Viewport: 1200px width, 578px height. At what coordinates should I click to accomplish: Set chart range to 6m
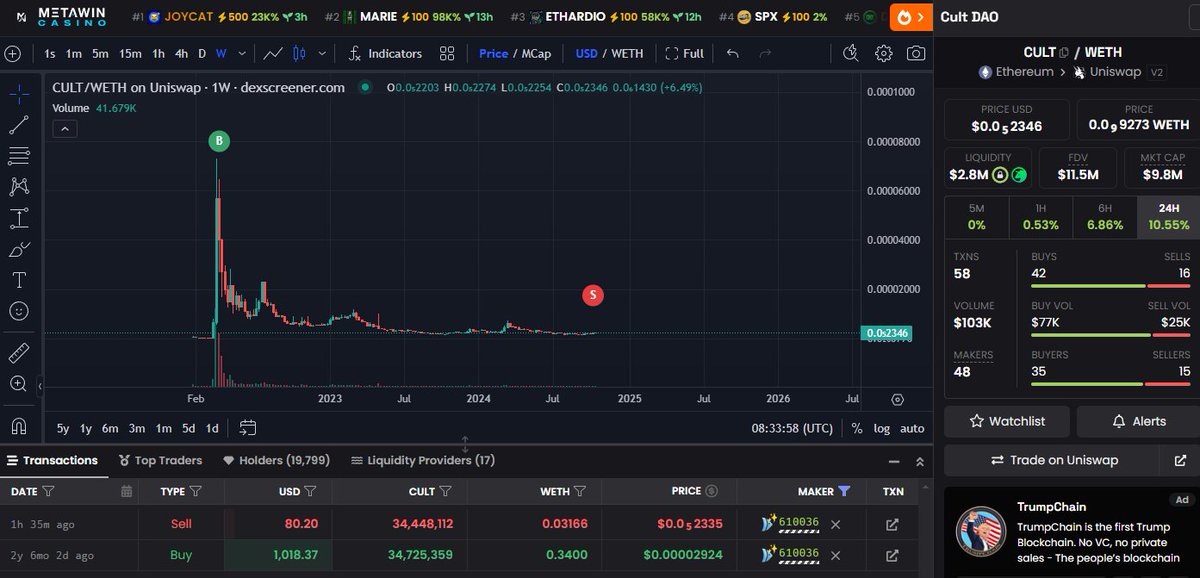coord(110,428)
